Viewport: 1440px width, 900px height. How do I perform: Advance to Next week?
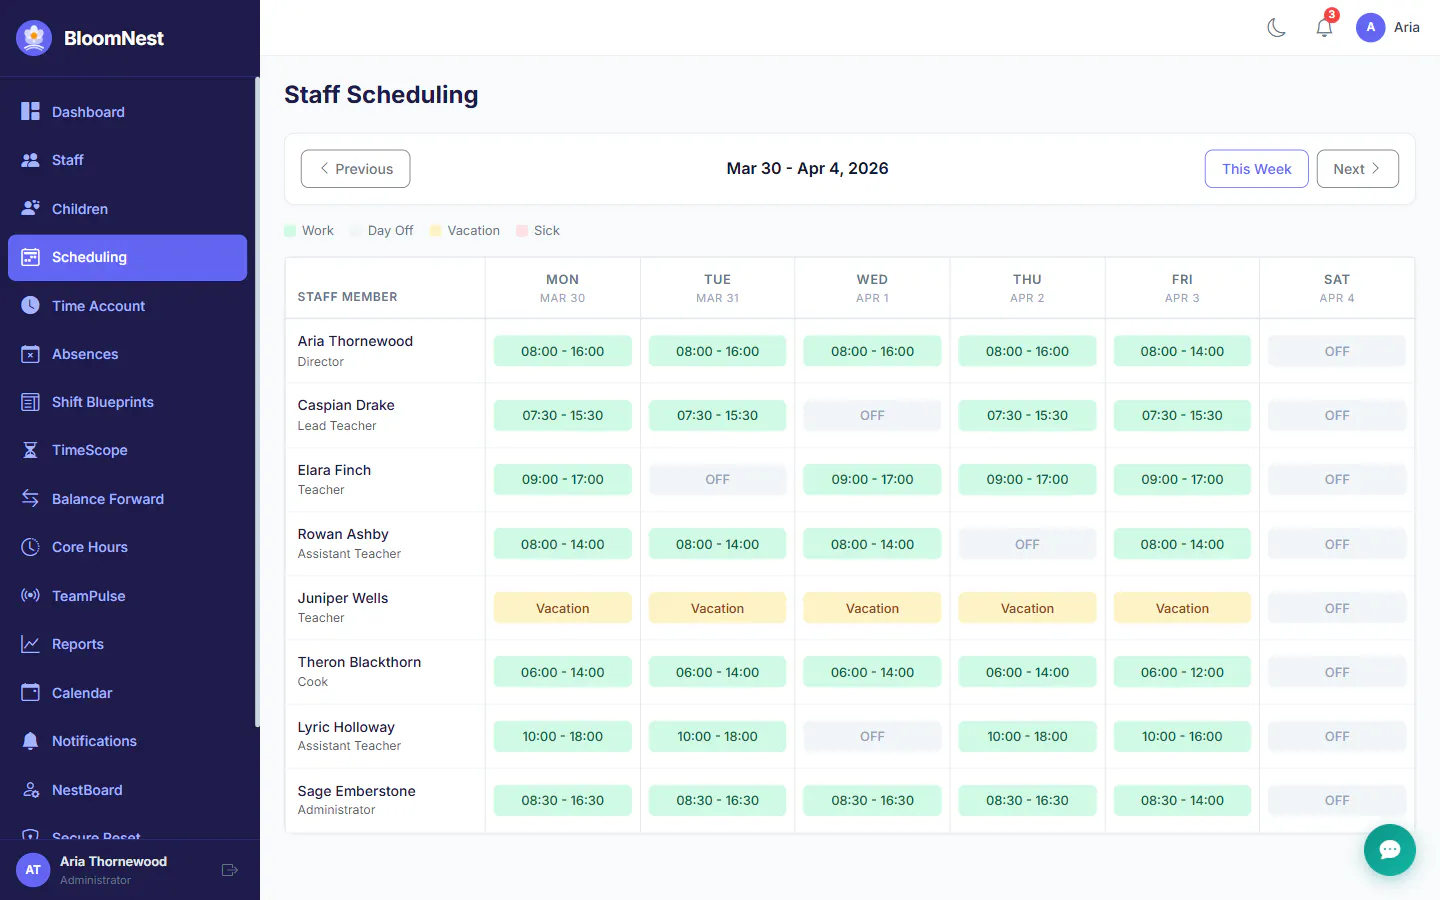pyautogui.click(x=1357, y=169)
